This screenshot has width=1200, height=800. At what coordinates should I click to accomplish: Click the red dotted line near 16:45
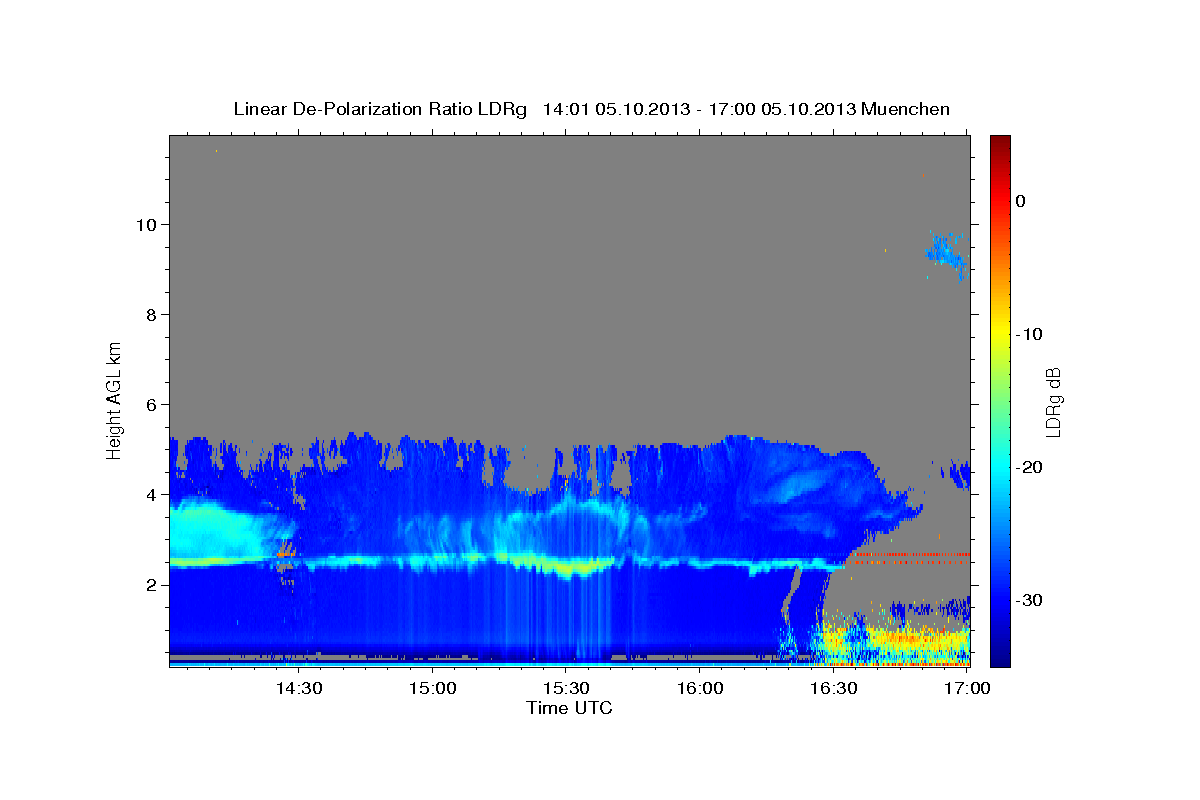[908, 554]
